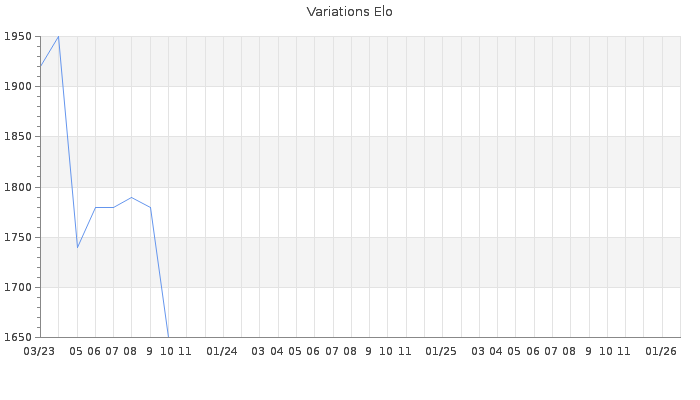Pick the 1700 label on the y-axis

(19, 288)
